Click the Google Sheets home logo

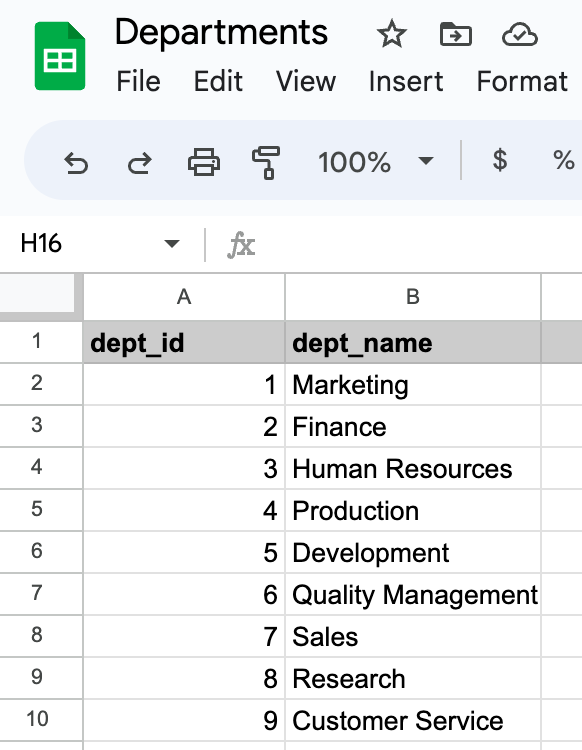(x=60, y=56)
